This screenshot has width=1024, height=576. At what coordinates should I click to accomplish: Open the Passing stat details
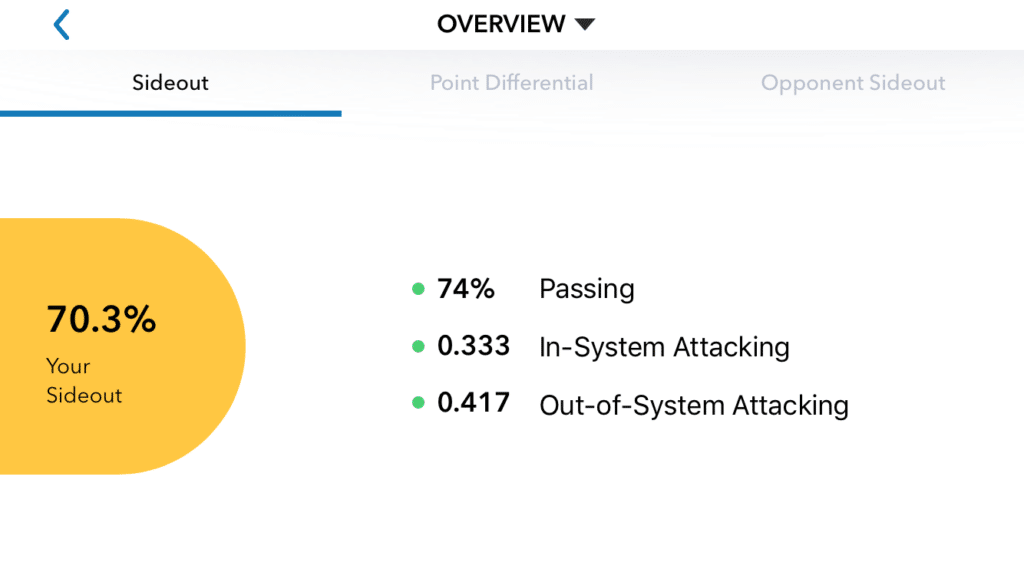click(586, 289)
